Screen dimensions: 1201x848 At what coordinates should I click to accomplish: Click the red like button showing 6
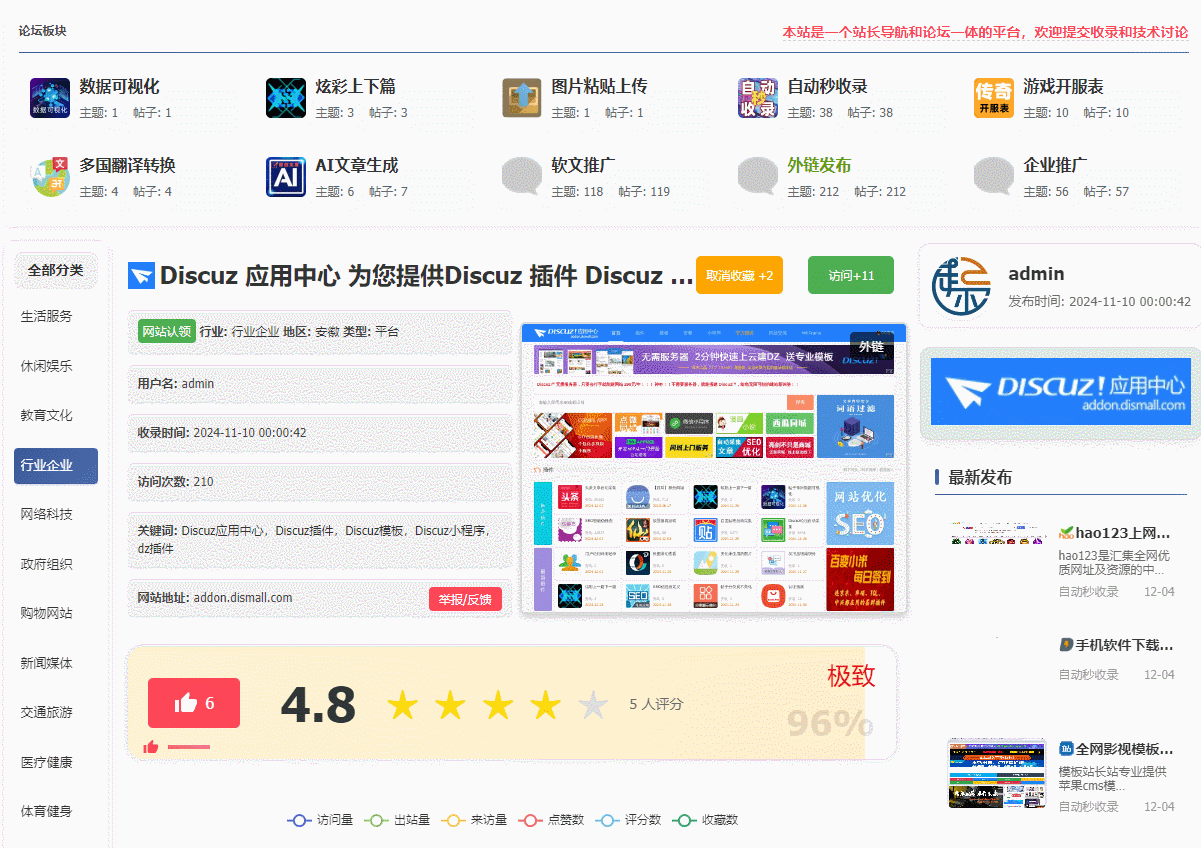click(x=194, y=703)
